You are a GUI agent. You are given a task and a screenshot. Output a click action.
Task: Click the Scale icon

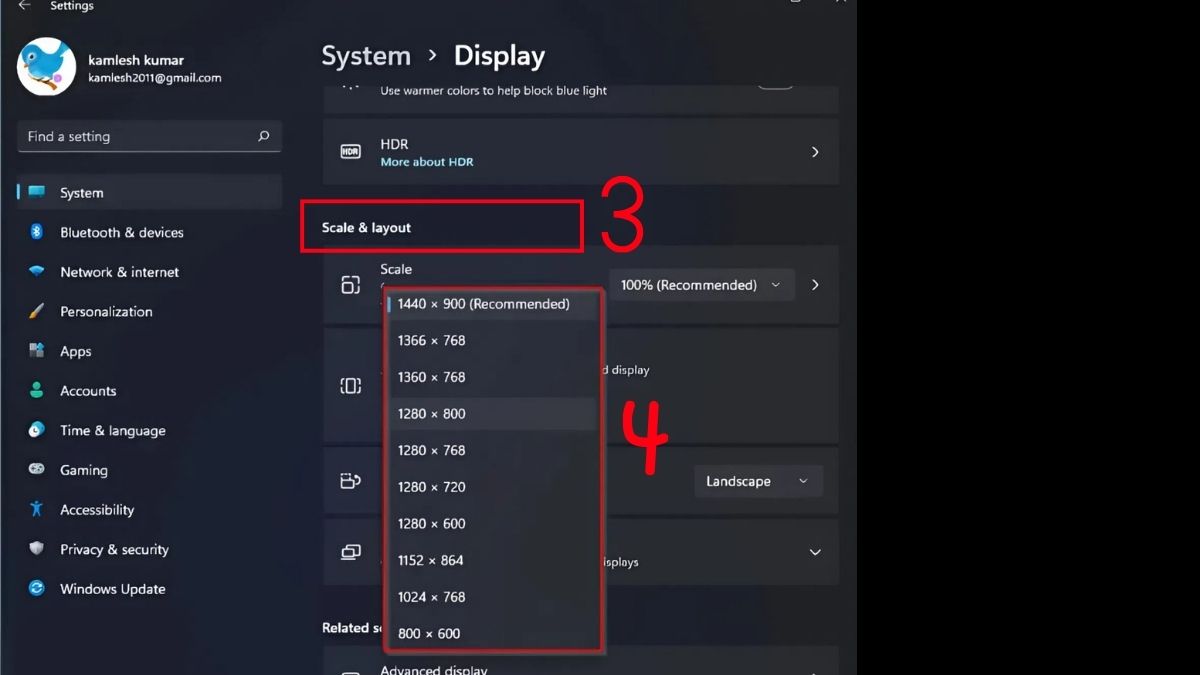350,285
